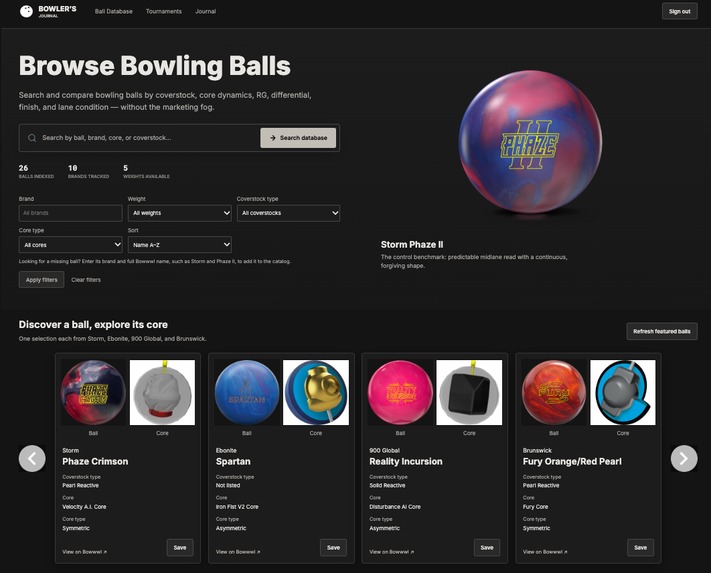Viewport: 711px width, 573px height.
Task: Open View on Bowwwl link for Spartan
Action: tap(238, 552)
